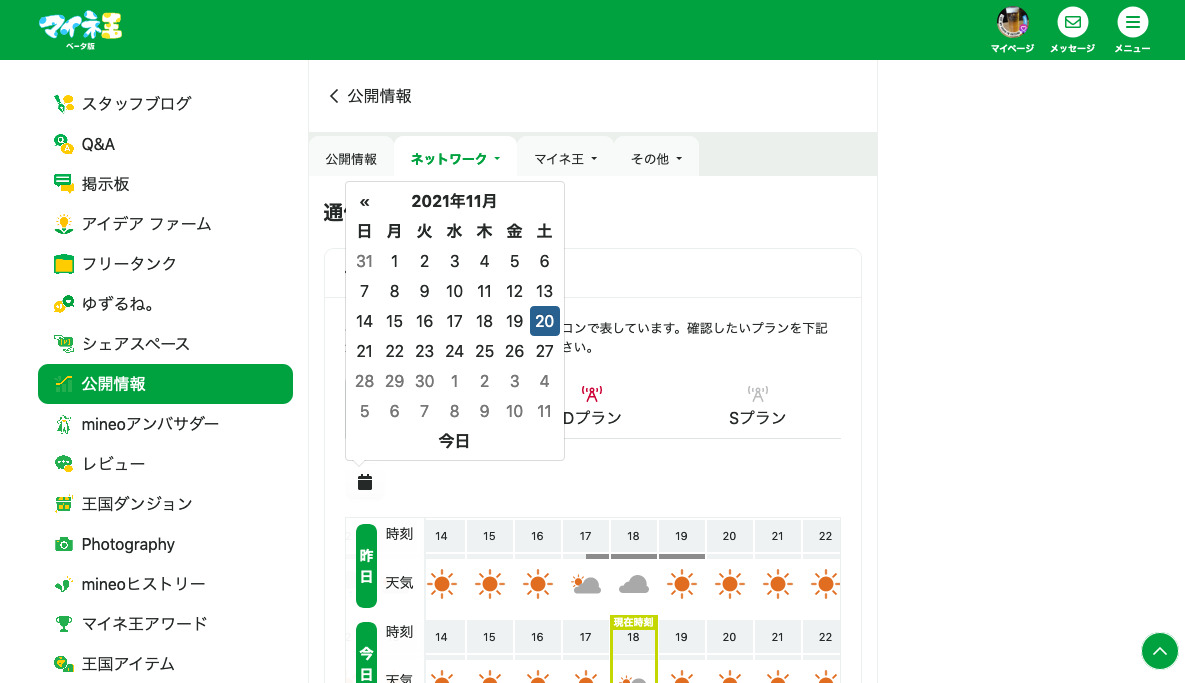The image size is (1185, 683).
Task: Expand the その他 dropdown tab
Action: click(656, 159)
